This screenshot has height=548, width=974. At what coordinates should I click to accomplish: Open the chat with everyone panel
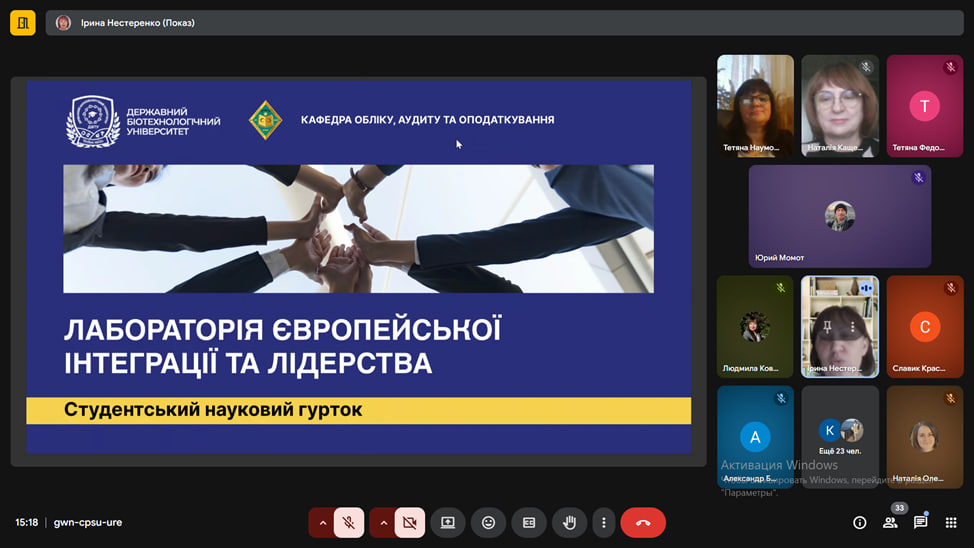point(921,522)
